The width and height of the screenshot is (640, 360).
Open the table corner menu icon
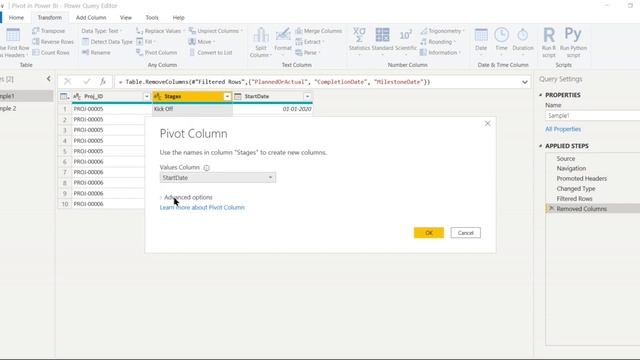[x=64, y=96]
